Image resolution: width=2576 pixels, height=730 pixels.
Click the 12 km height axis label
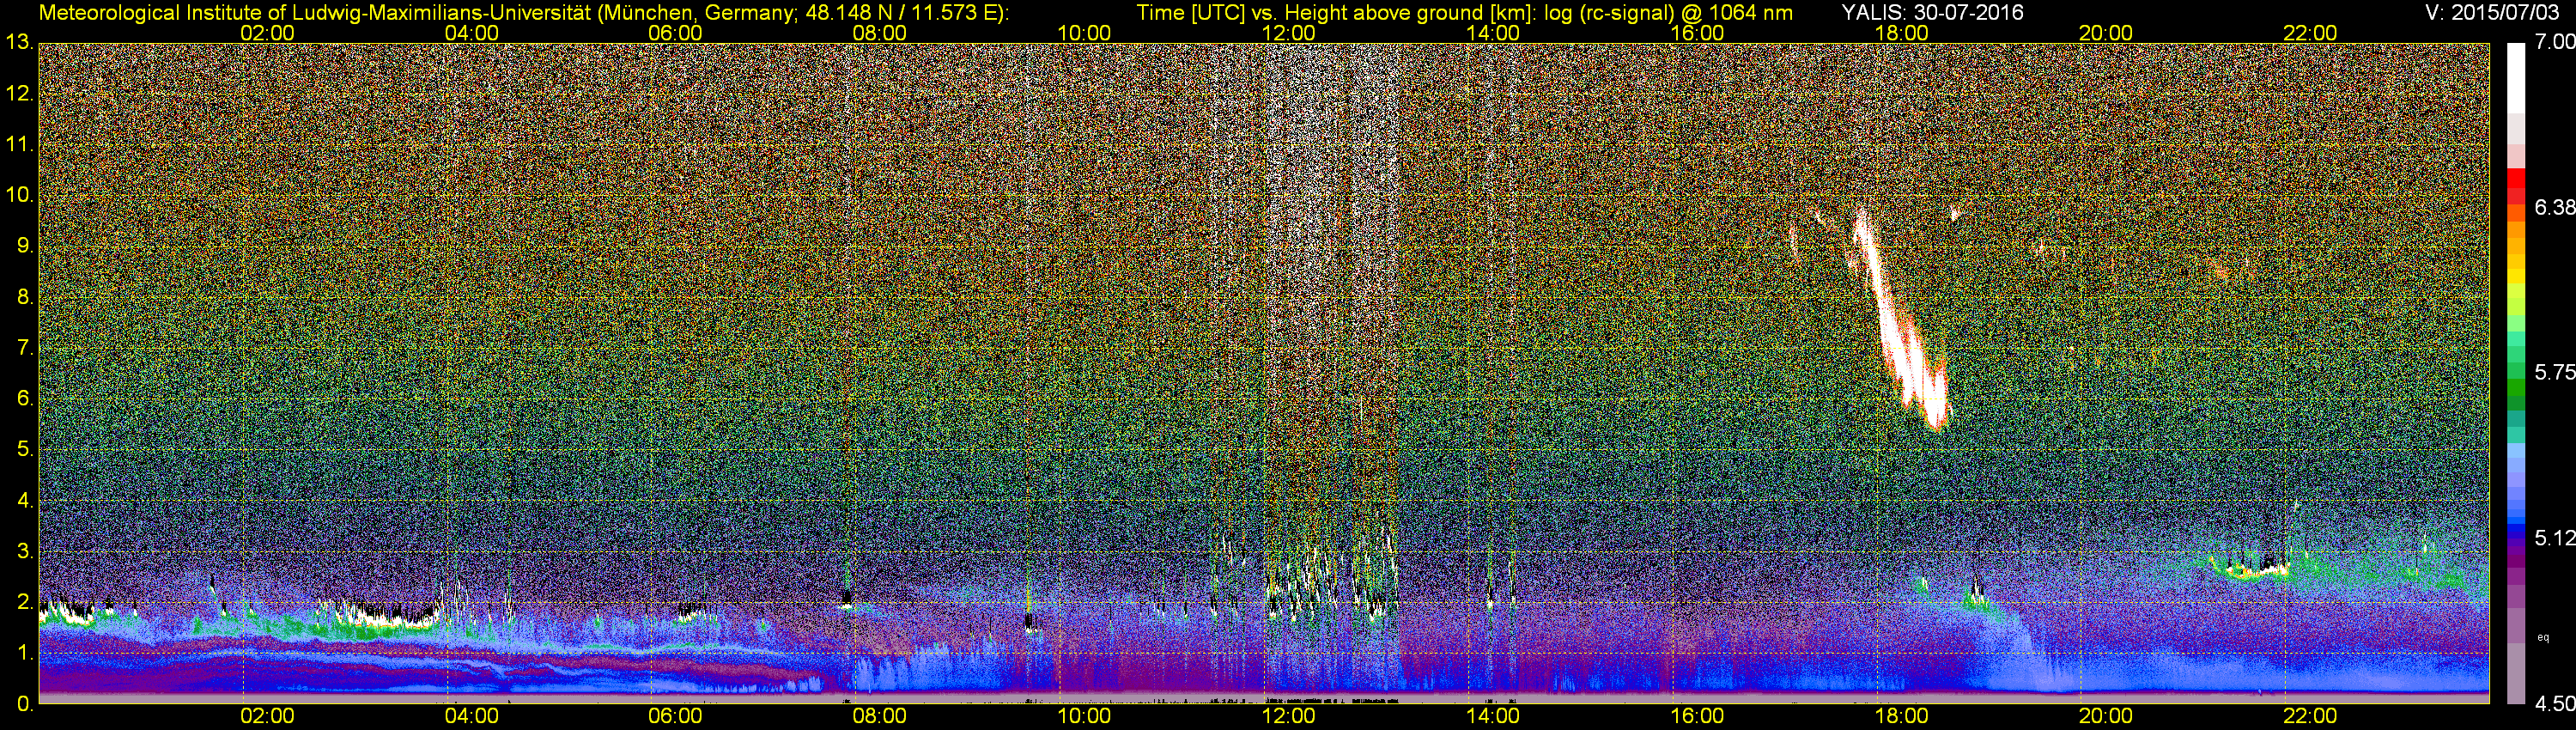(x=19, y=94)
